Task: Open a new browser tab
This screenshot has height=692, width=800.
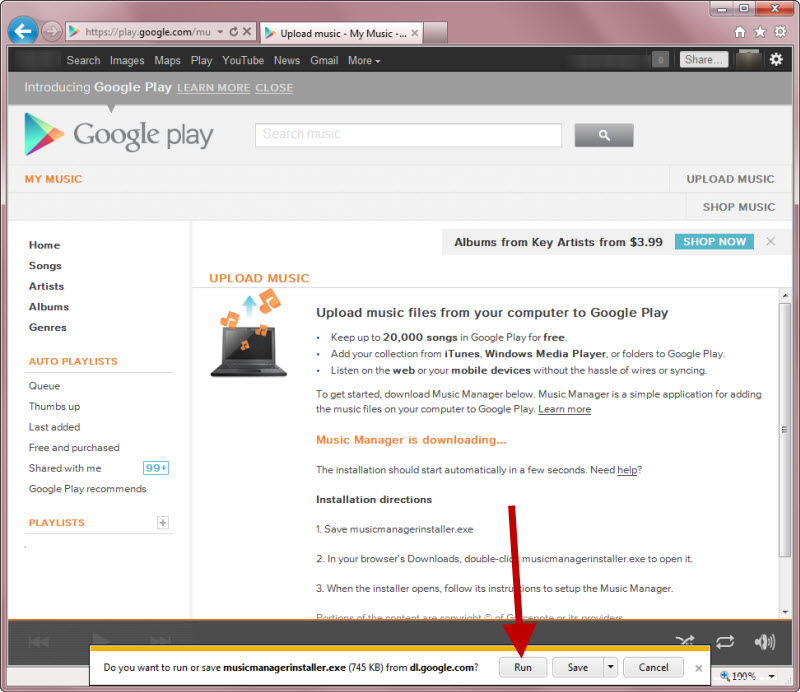Action: (435, 33)
